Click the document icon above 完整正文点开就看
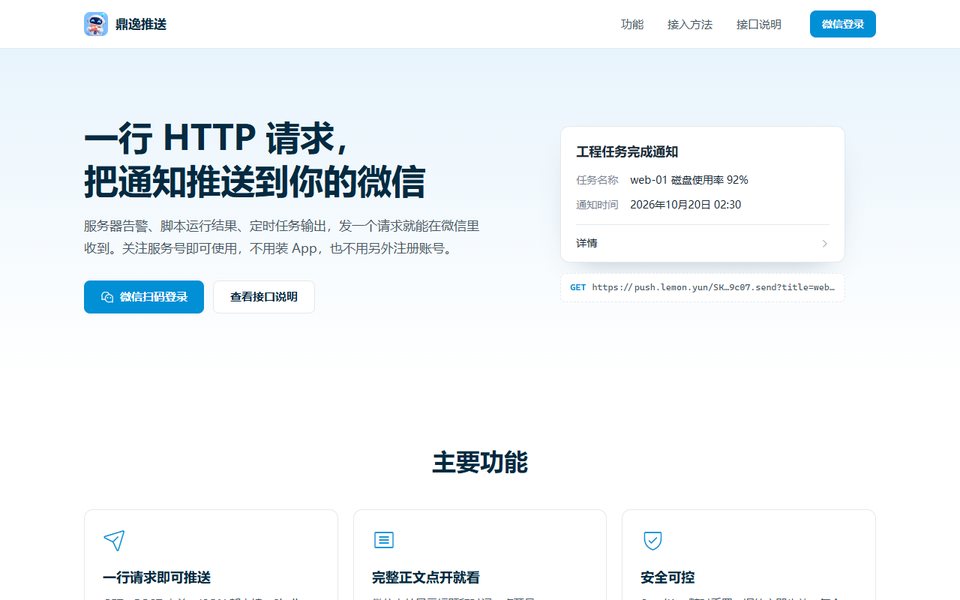The width and height of the screenshot is (960, 600). (x=384, y=540)
